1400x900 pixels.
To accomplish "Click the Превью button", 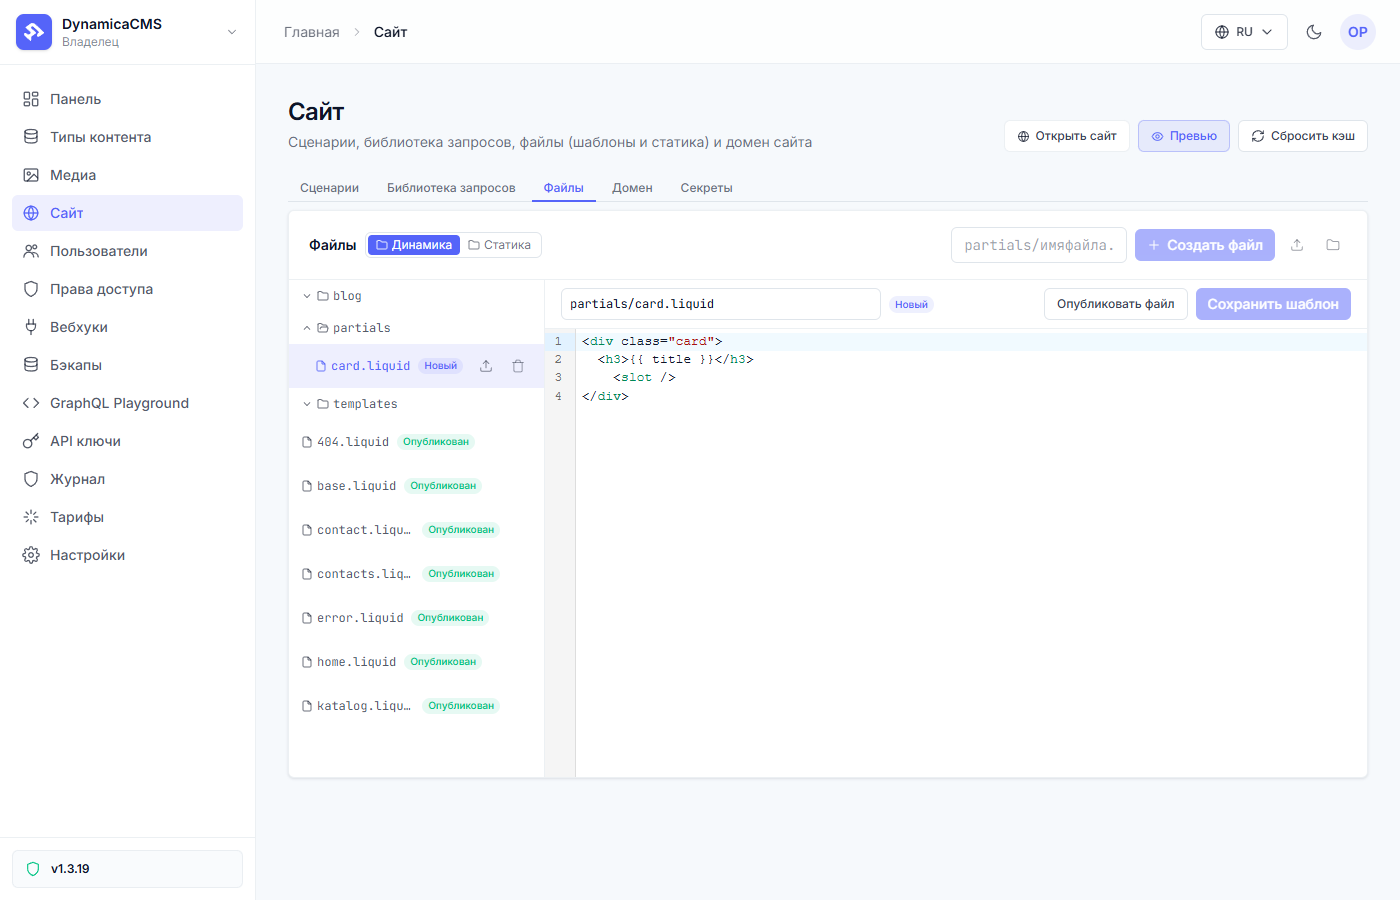I will (1184, 136).
